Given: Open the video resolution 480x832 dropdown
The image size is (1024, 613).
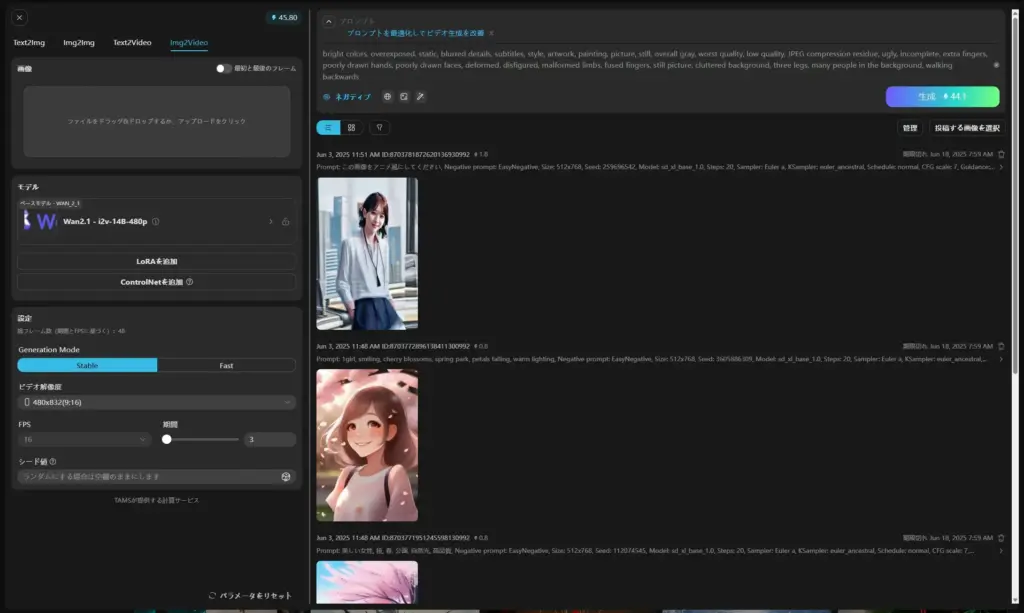Looking at the screenshot, I should point(156,402).
